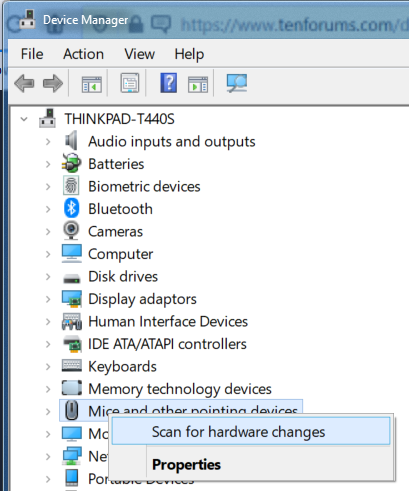409x491 pixels.
Task: Click the Show/Hide action pane toolbar icon
Action: pyautogui.click(x=198, y=84)
